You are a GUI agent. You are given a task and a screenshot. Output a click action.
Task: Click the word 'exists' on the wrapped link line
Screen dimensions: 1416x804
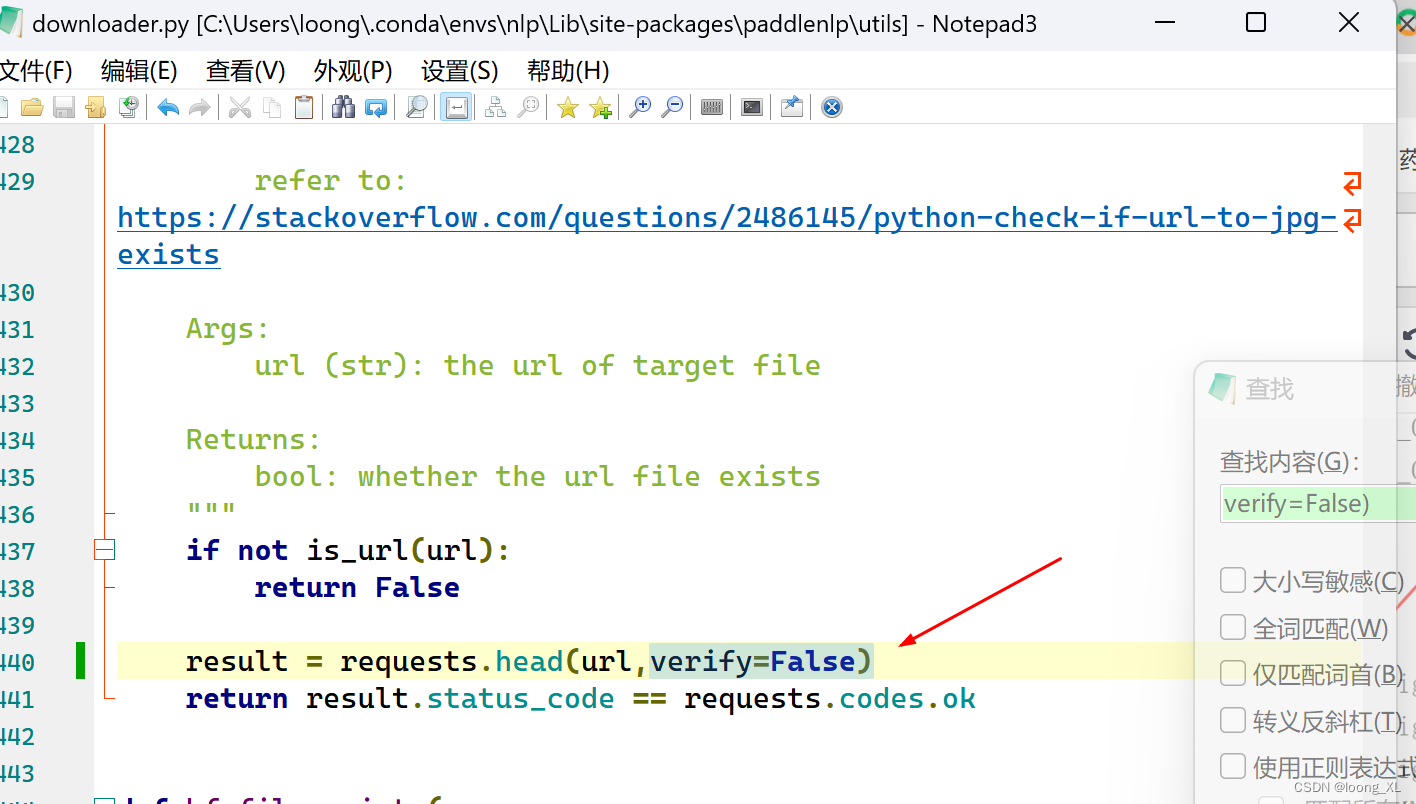[169, 254]
